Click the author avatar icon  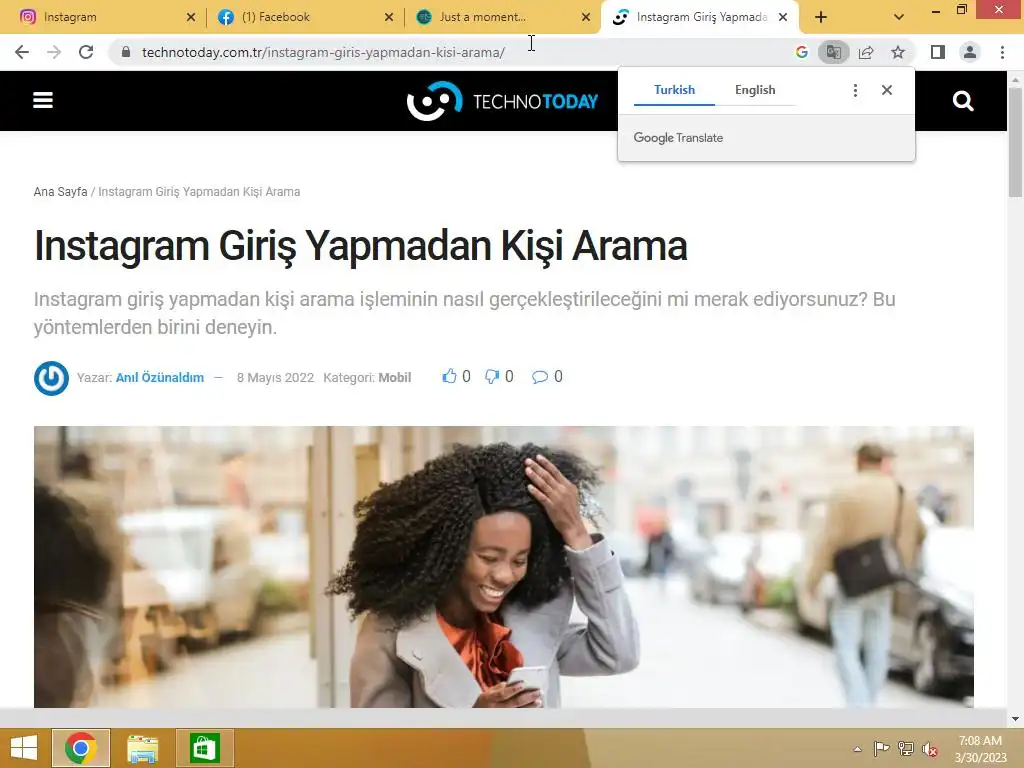tap(51, 377)
